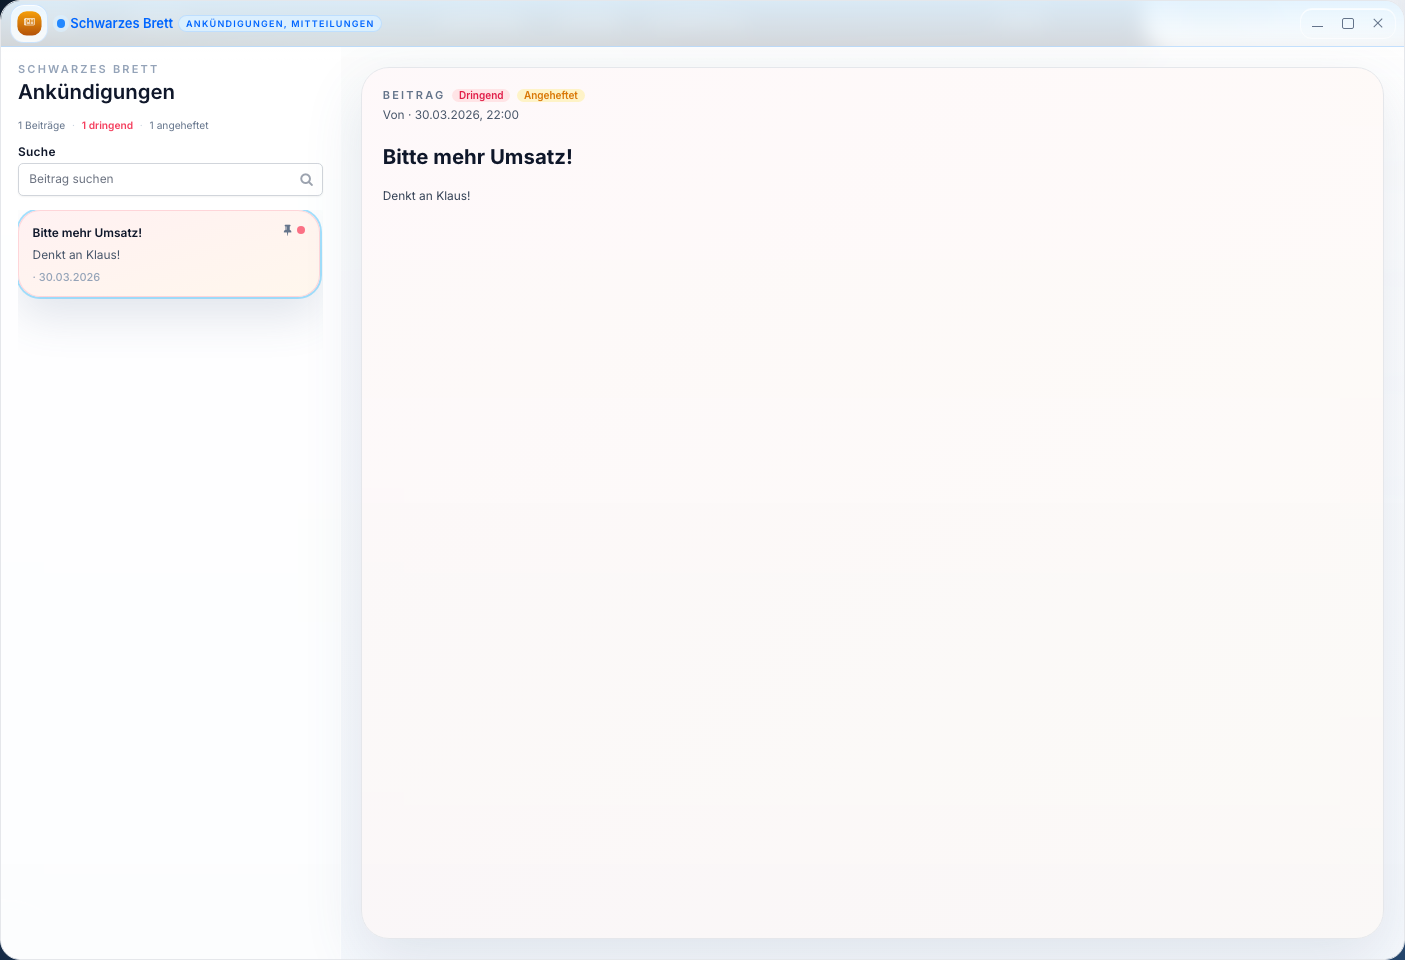Minimize the Schwarzes Brett window

coord(1317,24)
